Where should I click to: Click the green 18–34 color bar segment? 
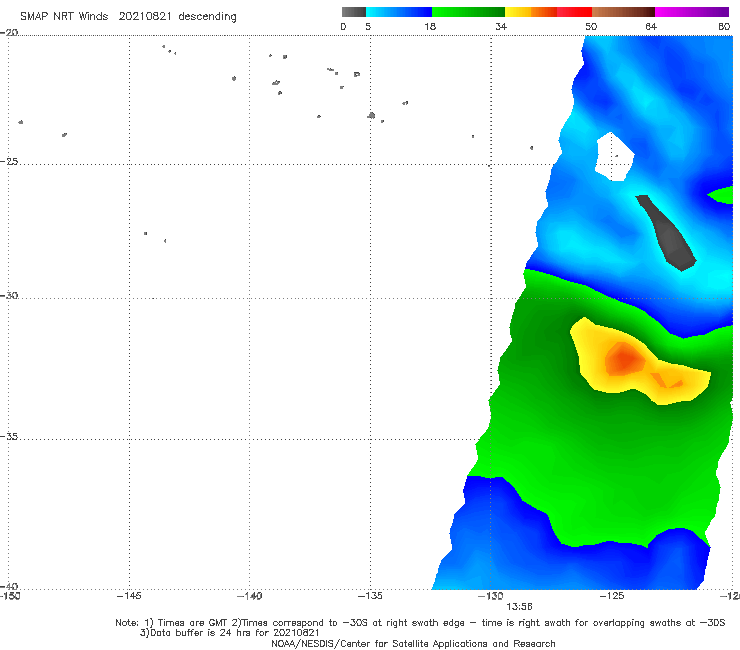tap(468, 12)
